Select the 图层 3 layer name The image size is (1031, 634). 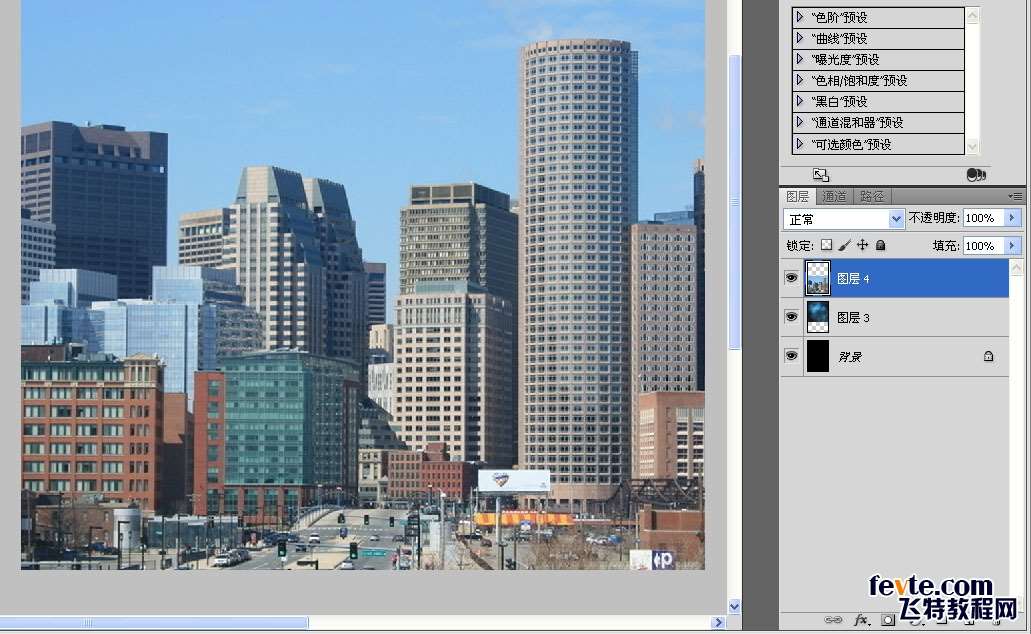coord(853,318)
